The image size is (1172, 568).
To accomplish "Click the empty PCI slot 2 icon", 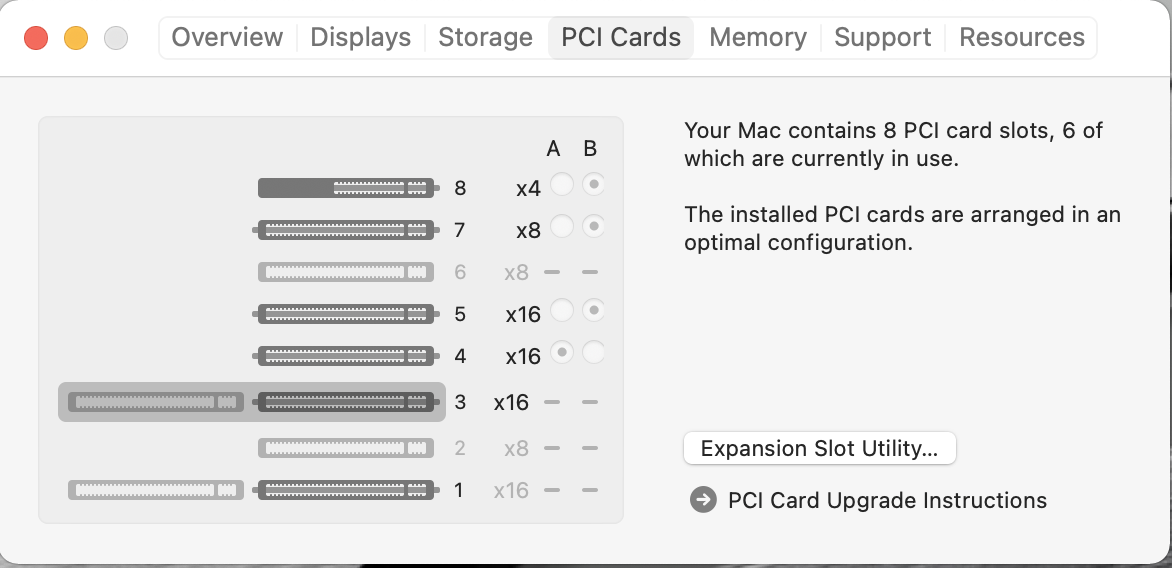I will click(x=346, y=448).
